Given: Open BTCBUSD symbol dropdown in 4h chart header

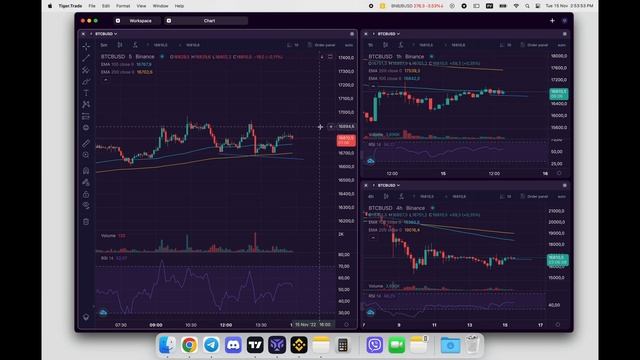Looking at the screenshot, I should 389,185.
